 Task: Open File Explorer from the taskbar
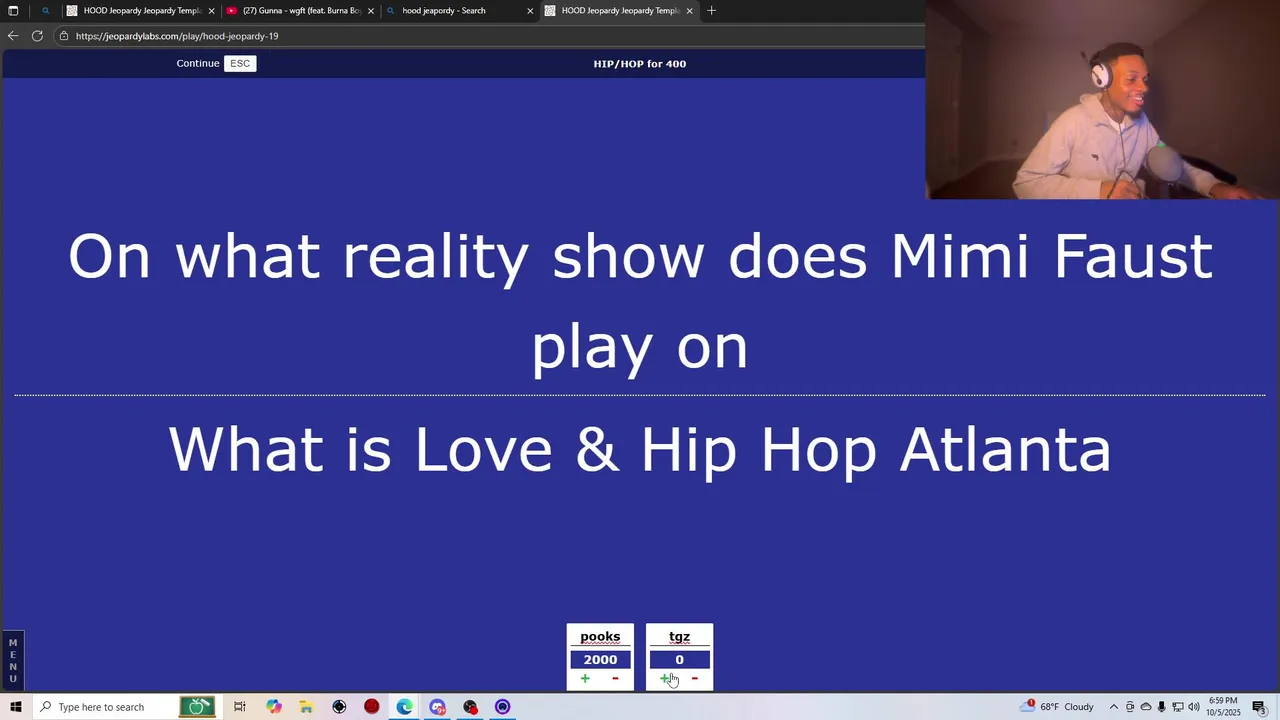(306, 707)
